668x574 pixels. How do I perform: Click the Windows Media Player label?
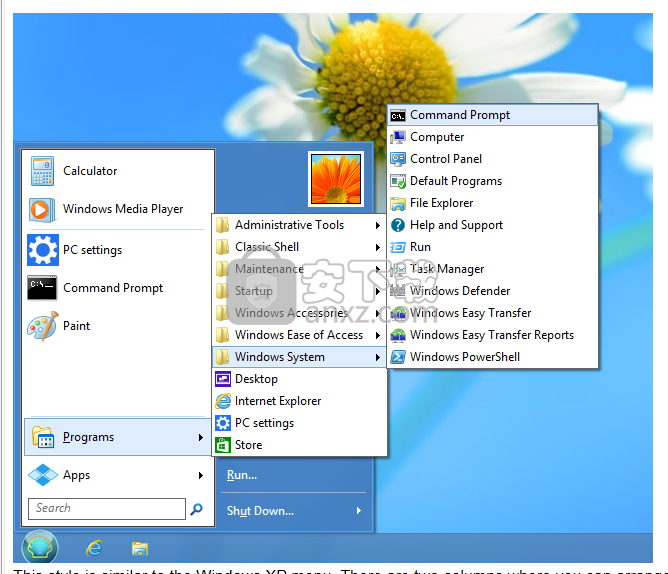tap(123, 209)
